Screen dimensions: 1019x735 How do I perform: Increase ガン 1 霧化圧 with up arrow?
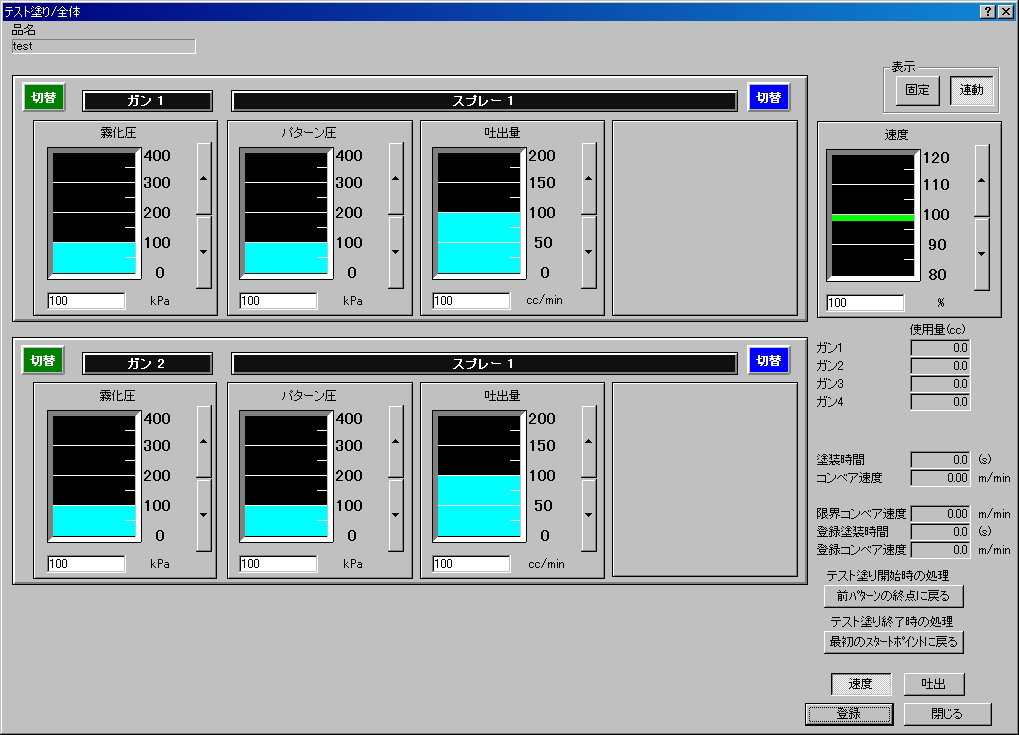click(x=204, y=178)
